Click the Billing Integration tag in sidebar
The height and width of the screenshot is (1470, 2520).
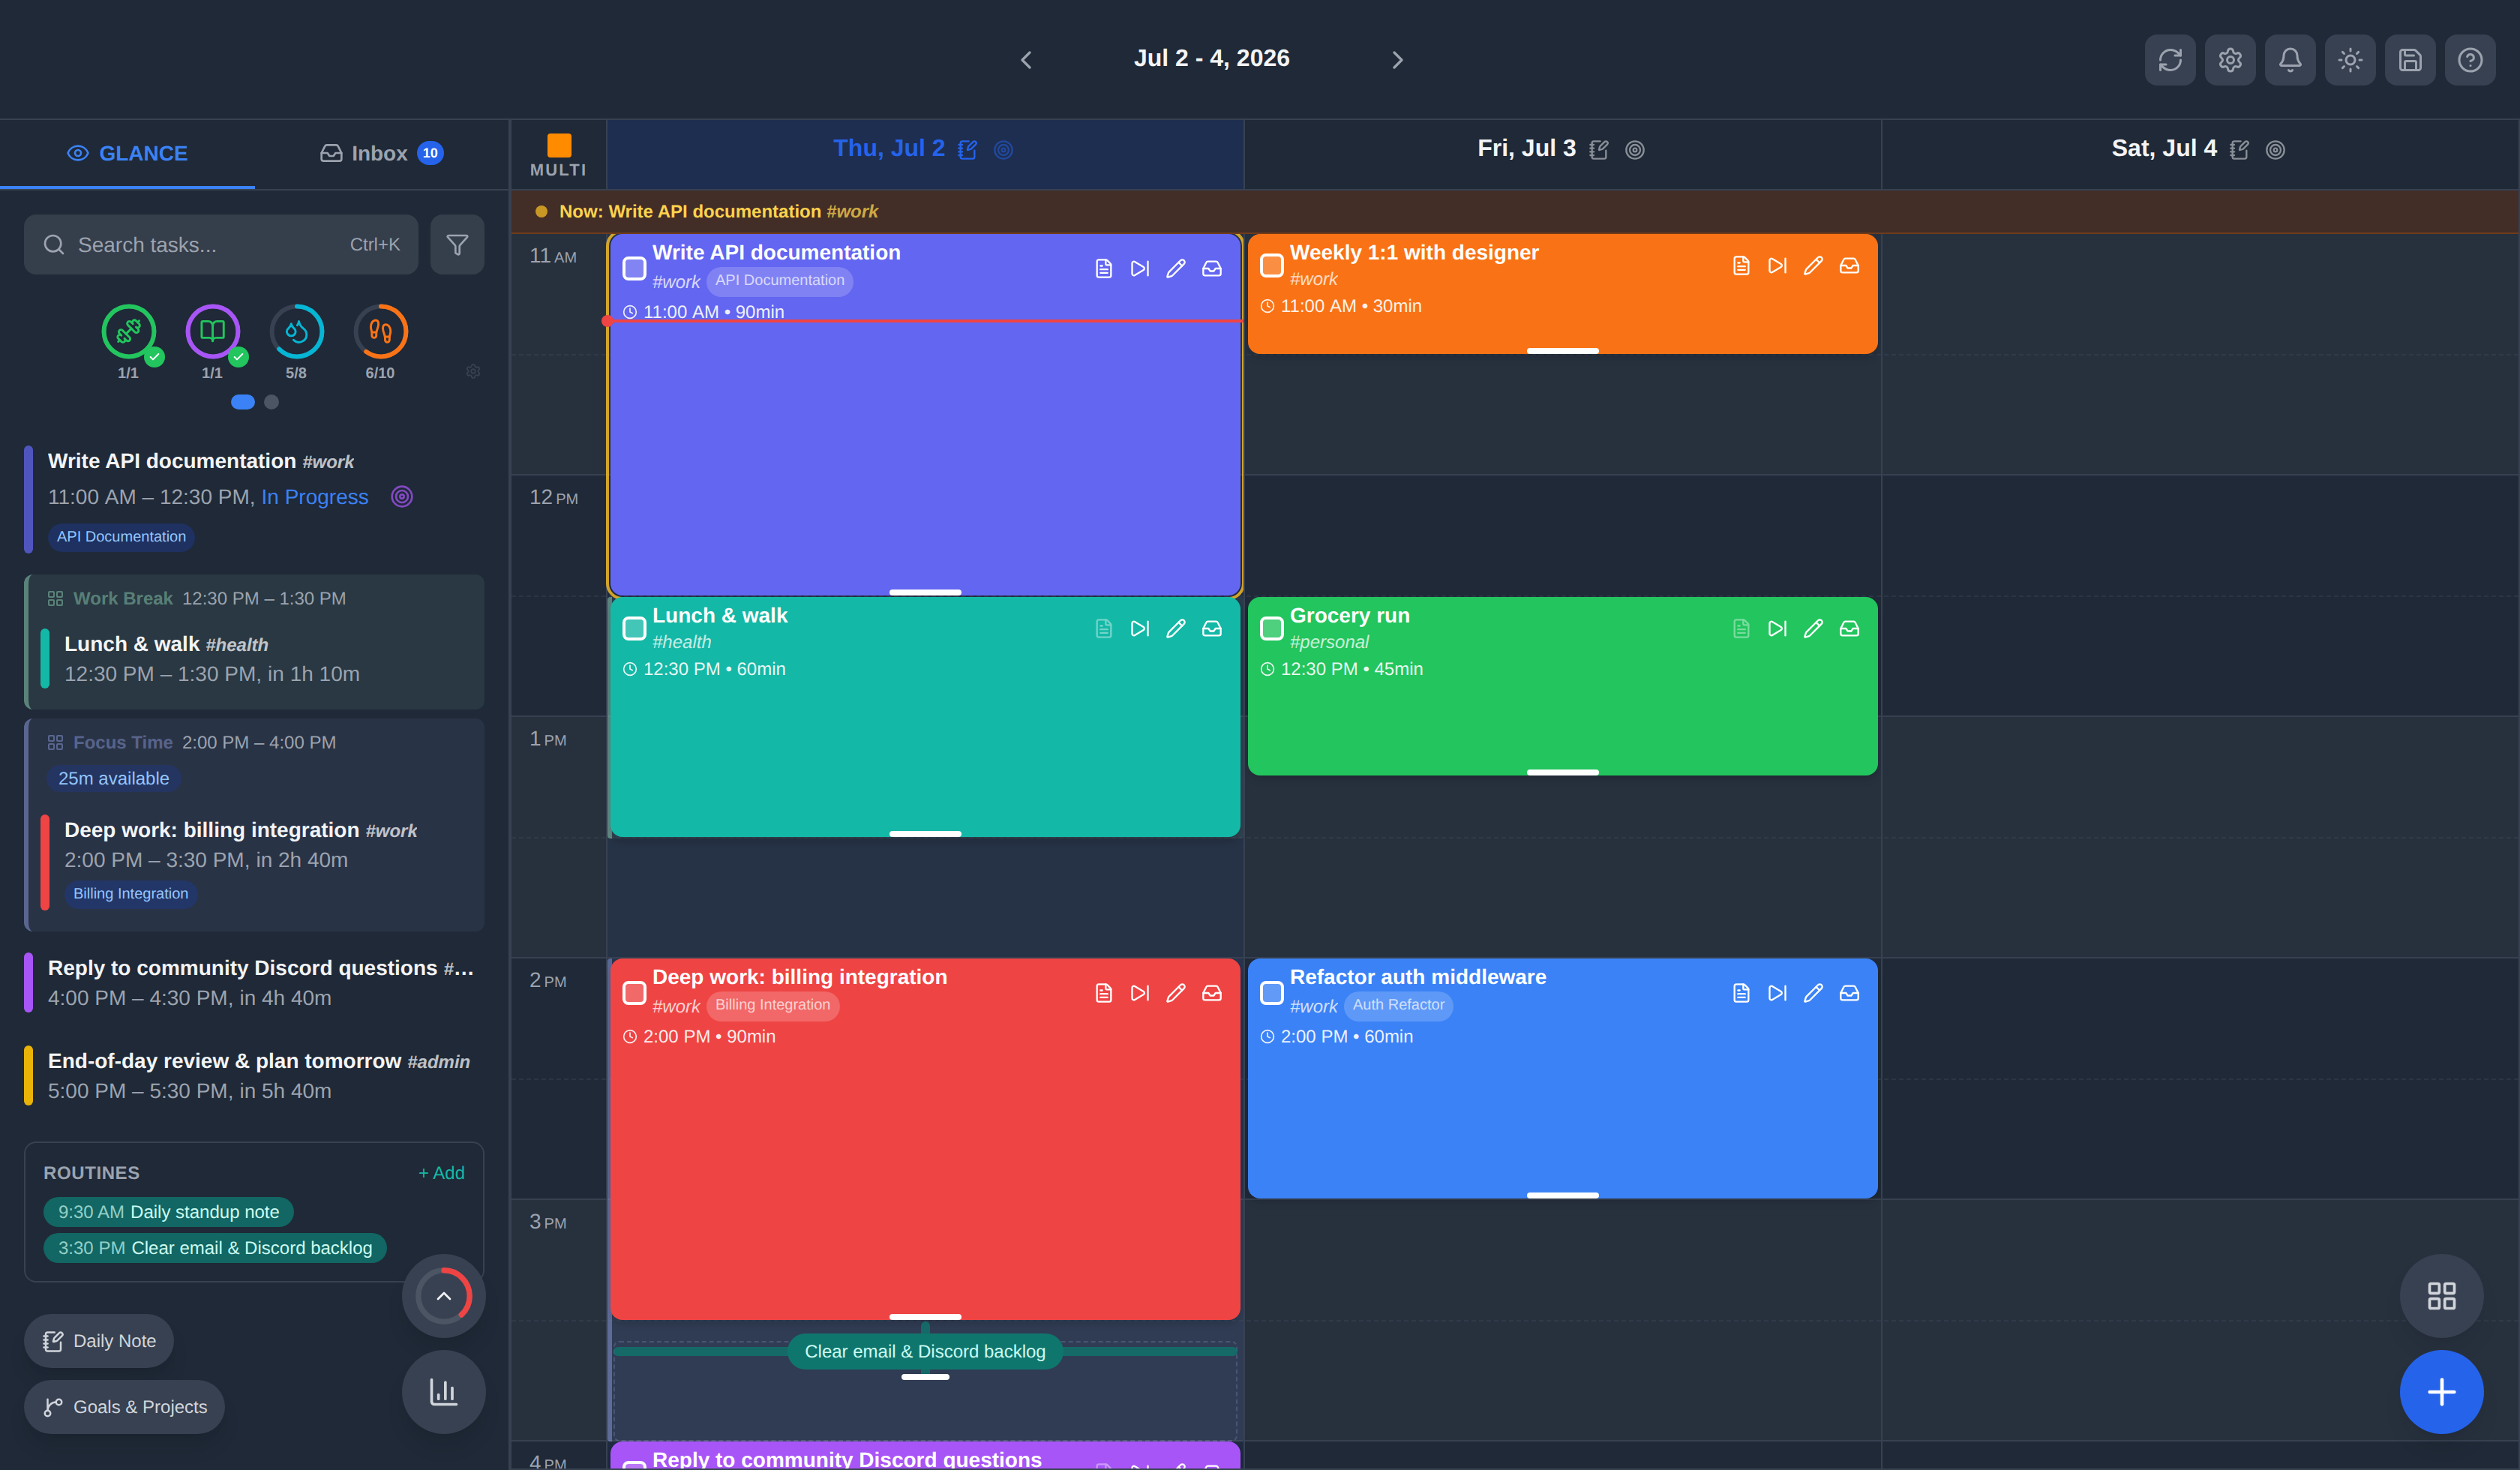130,894
